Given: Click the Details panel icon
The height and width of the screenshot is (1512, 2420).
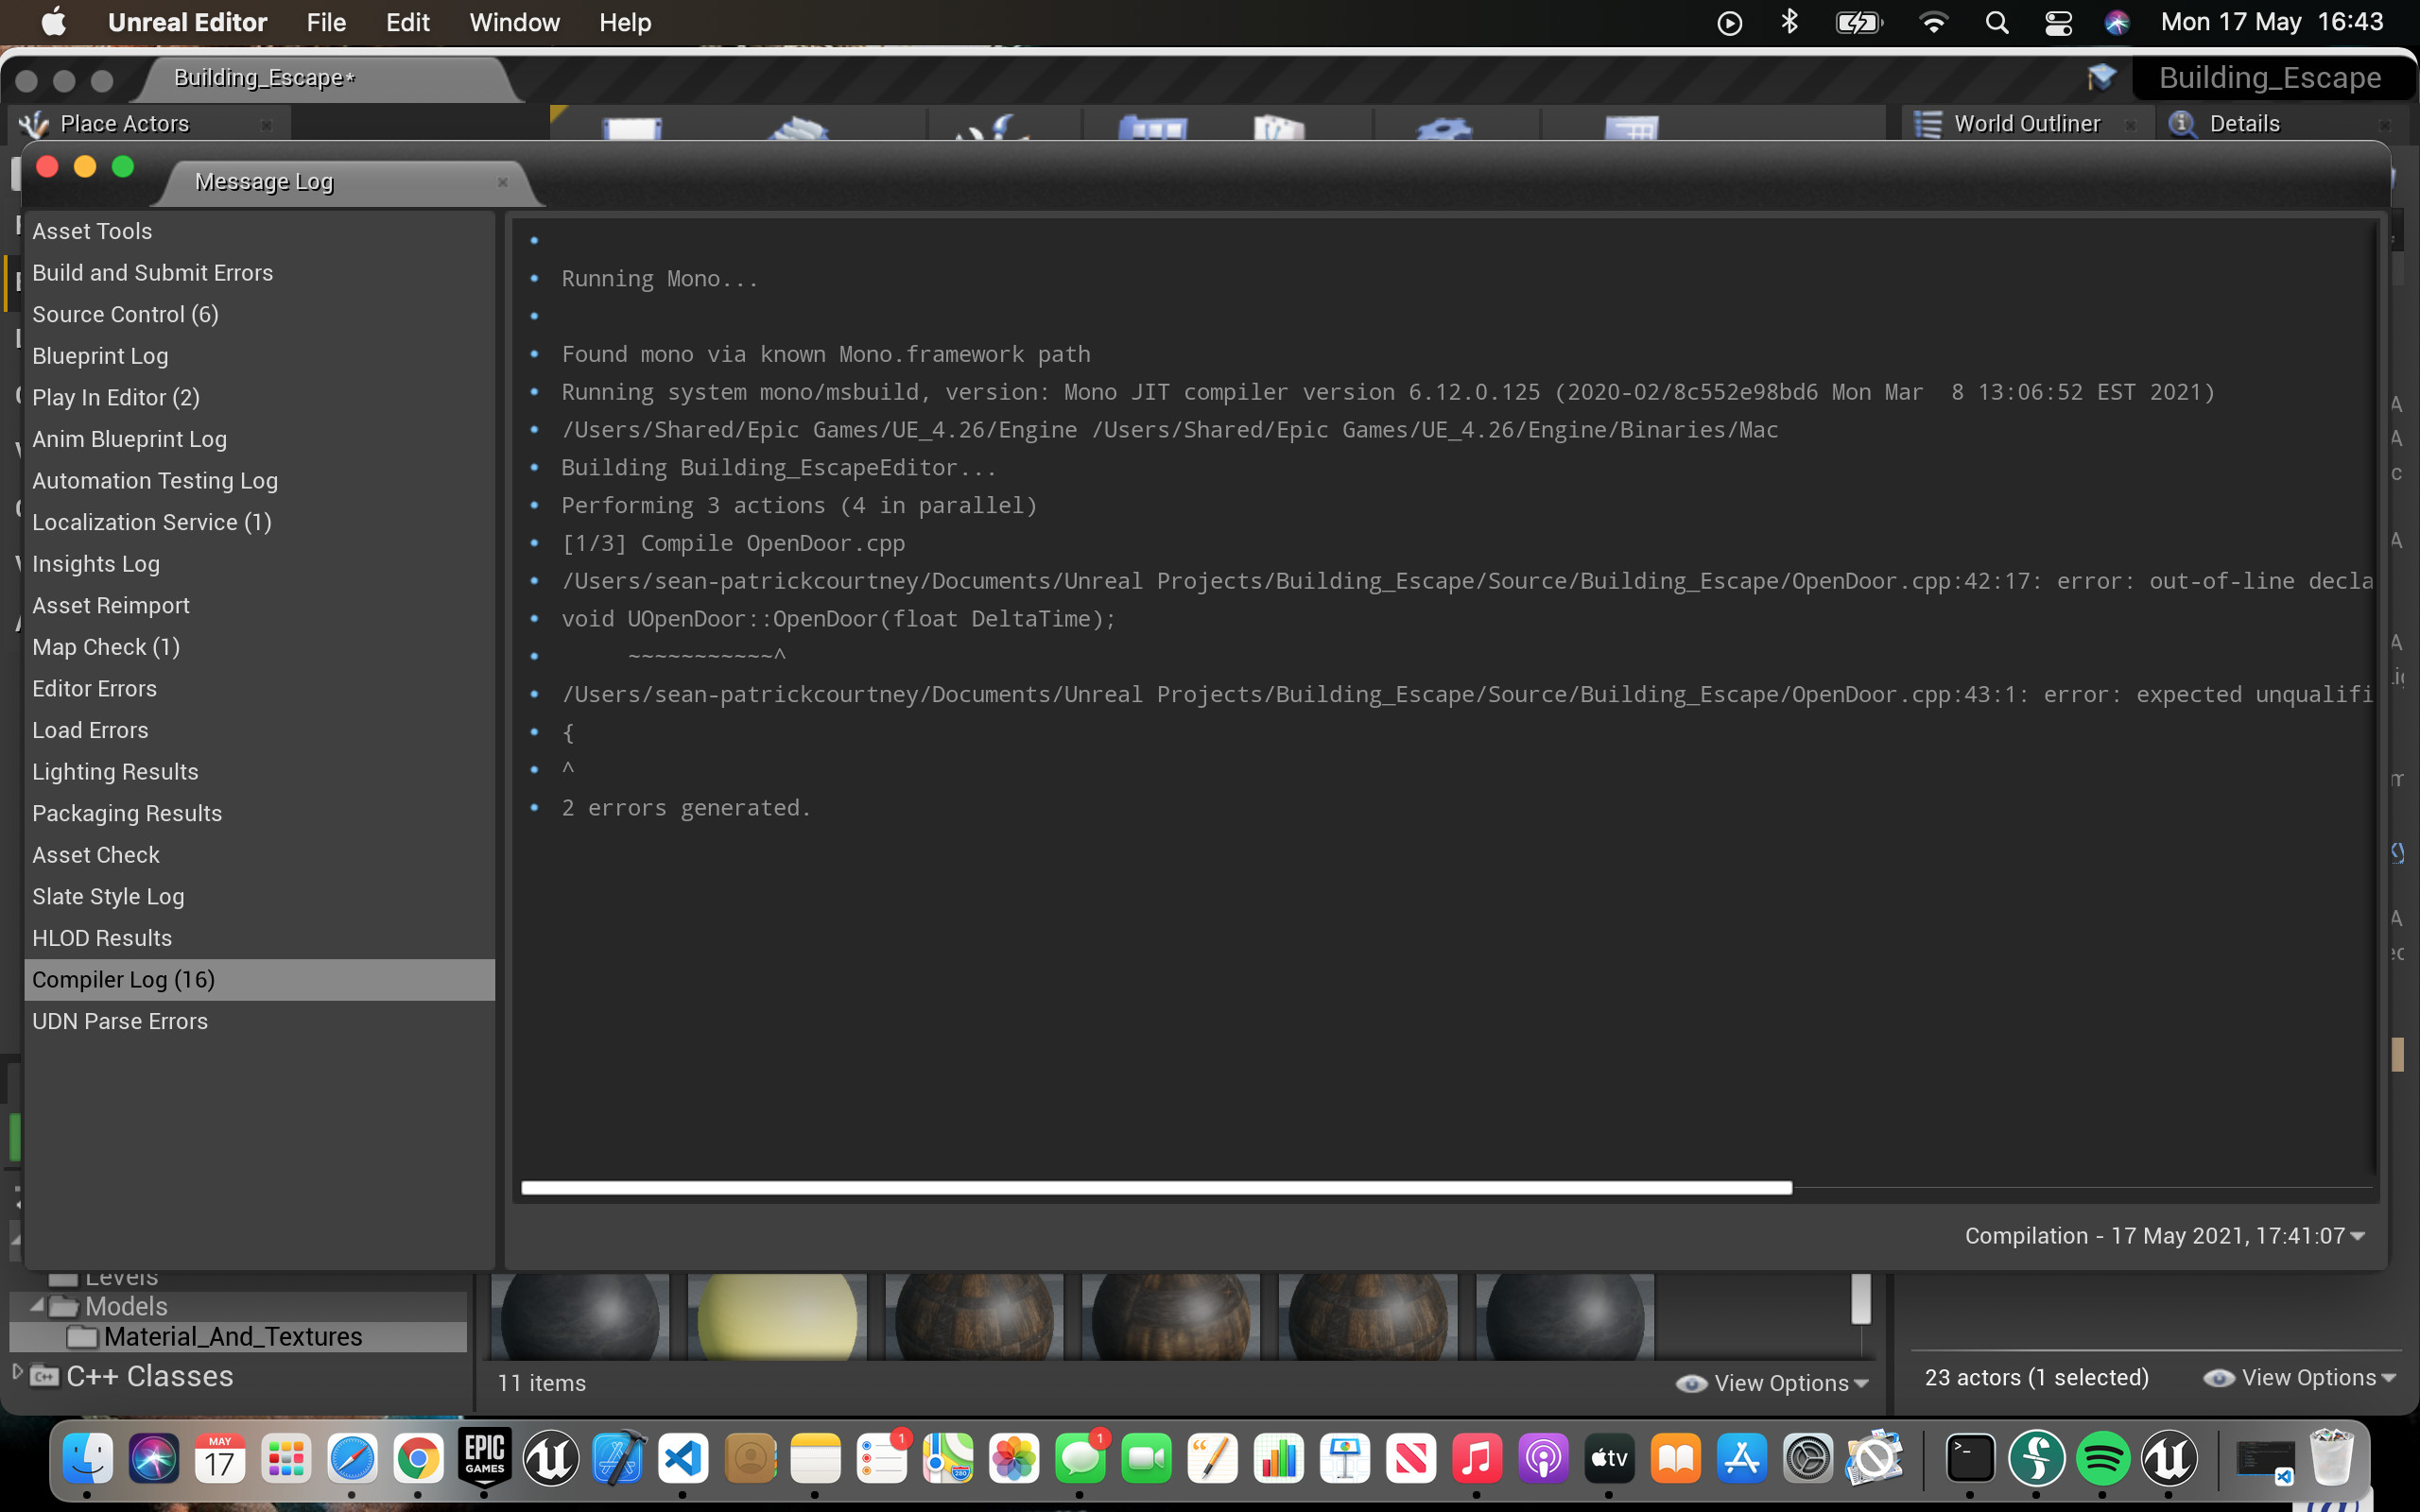Looking at the screenshot, I should click(2183, 124).
